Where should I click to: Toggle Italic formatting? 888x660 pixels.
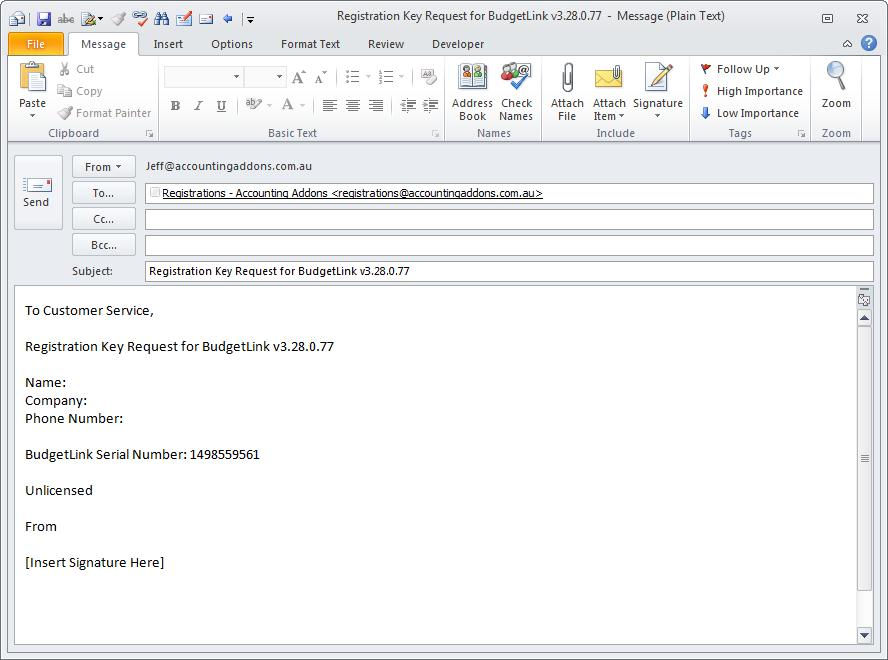point(198,105)
